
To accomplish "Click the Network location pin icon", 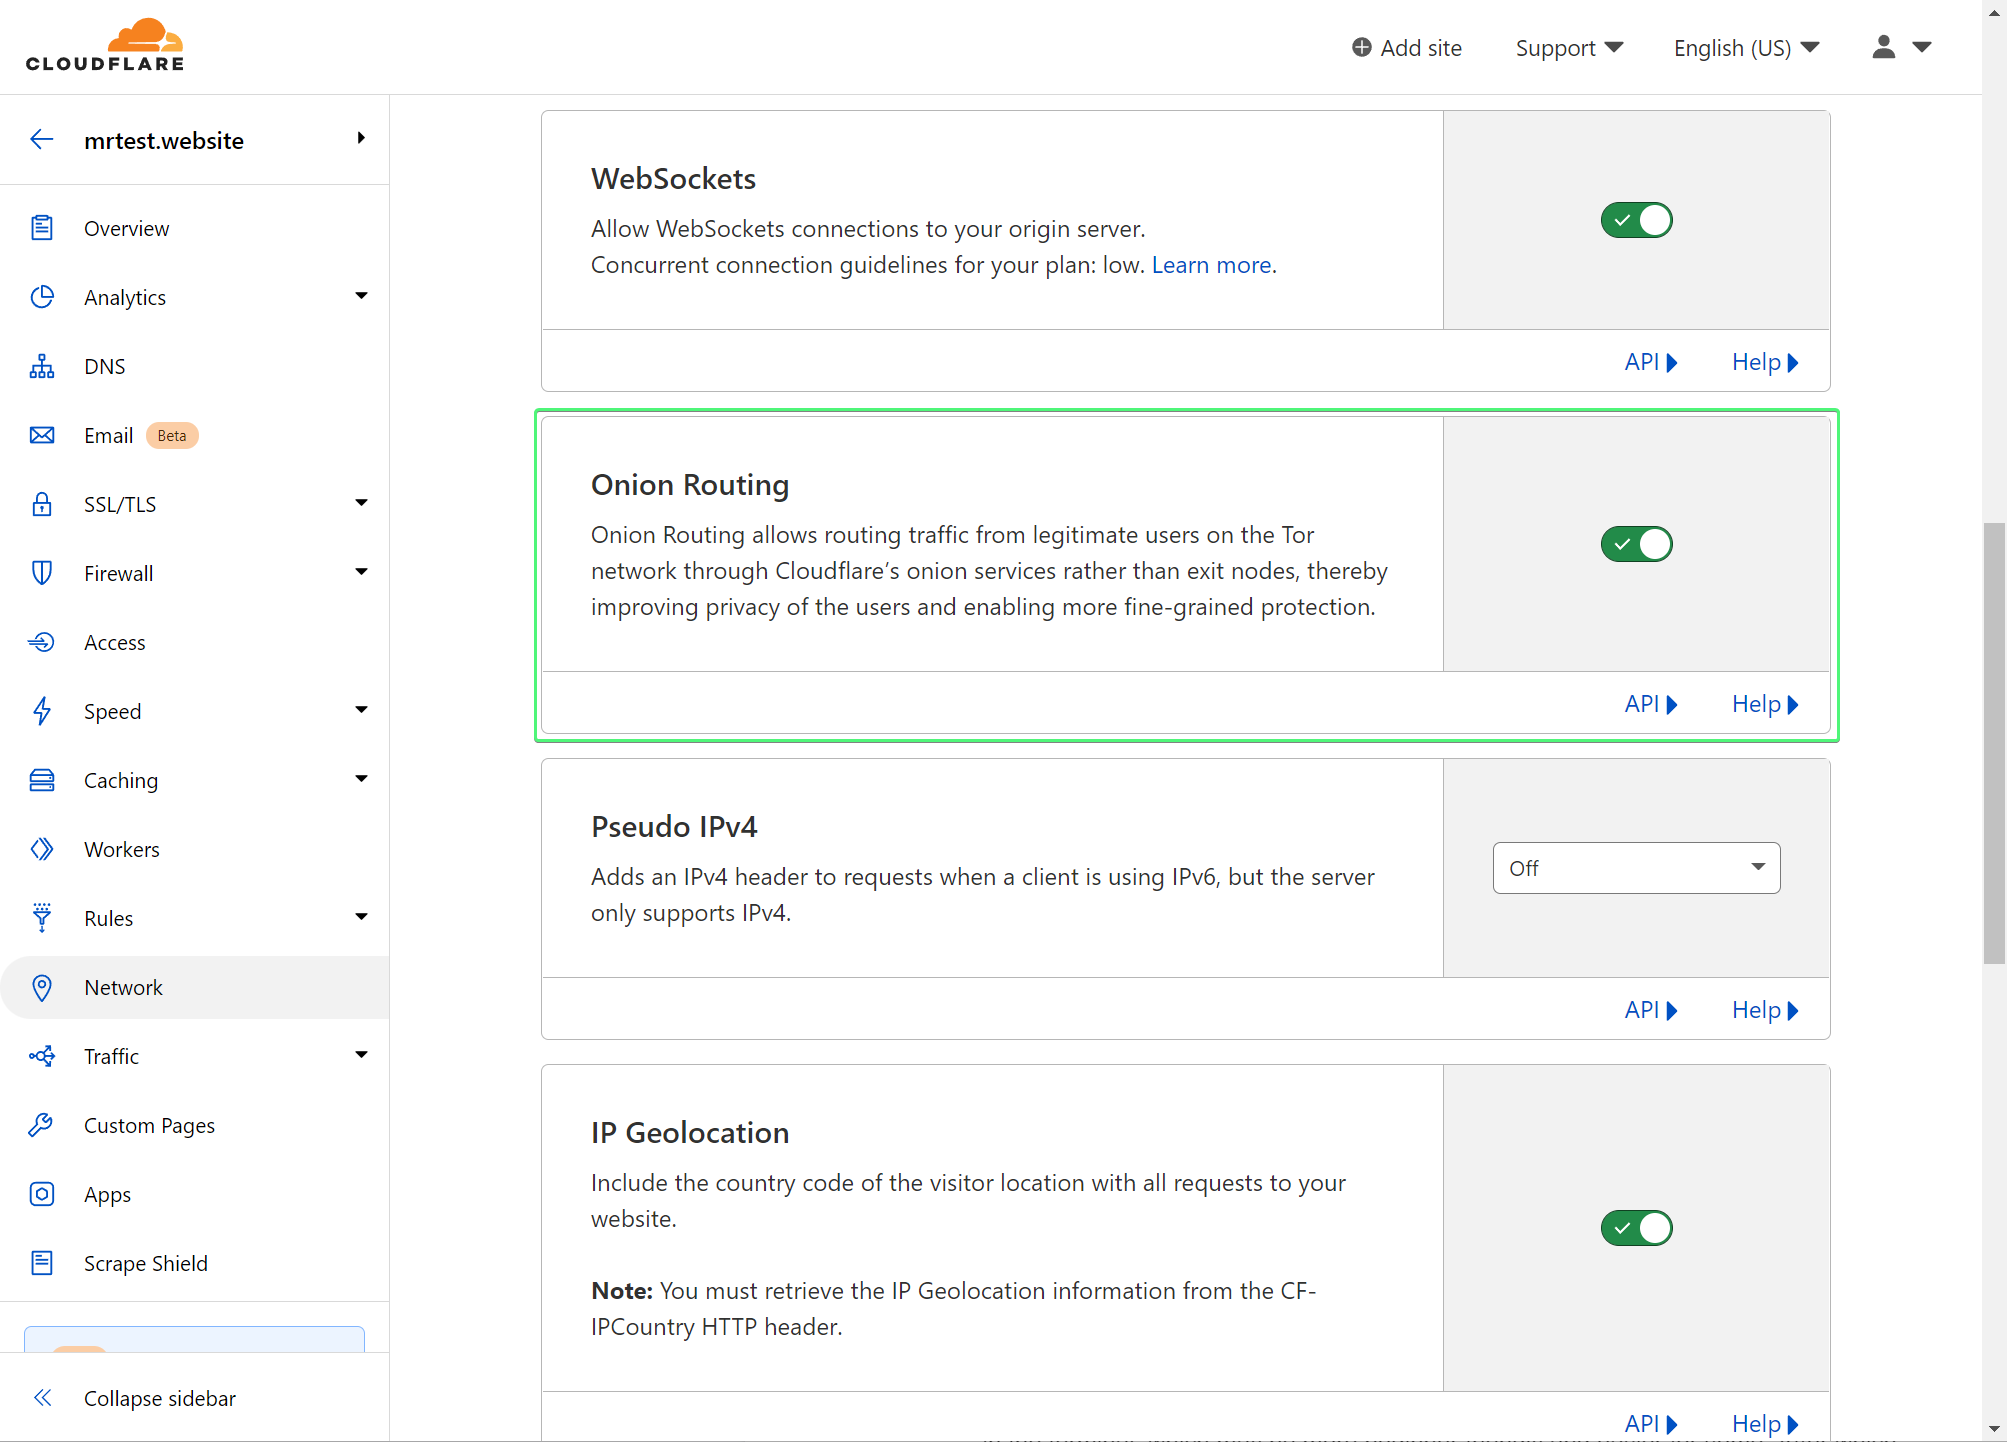I will 42,987.
